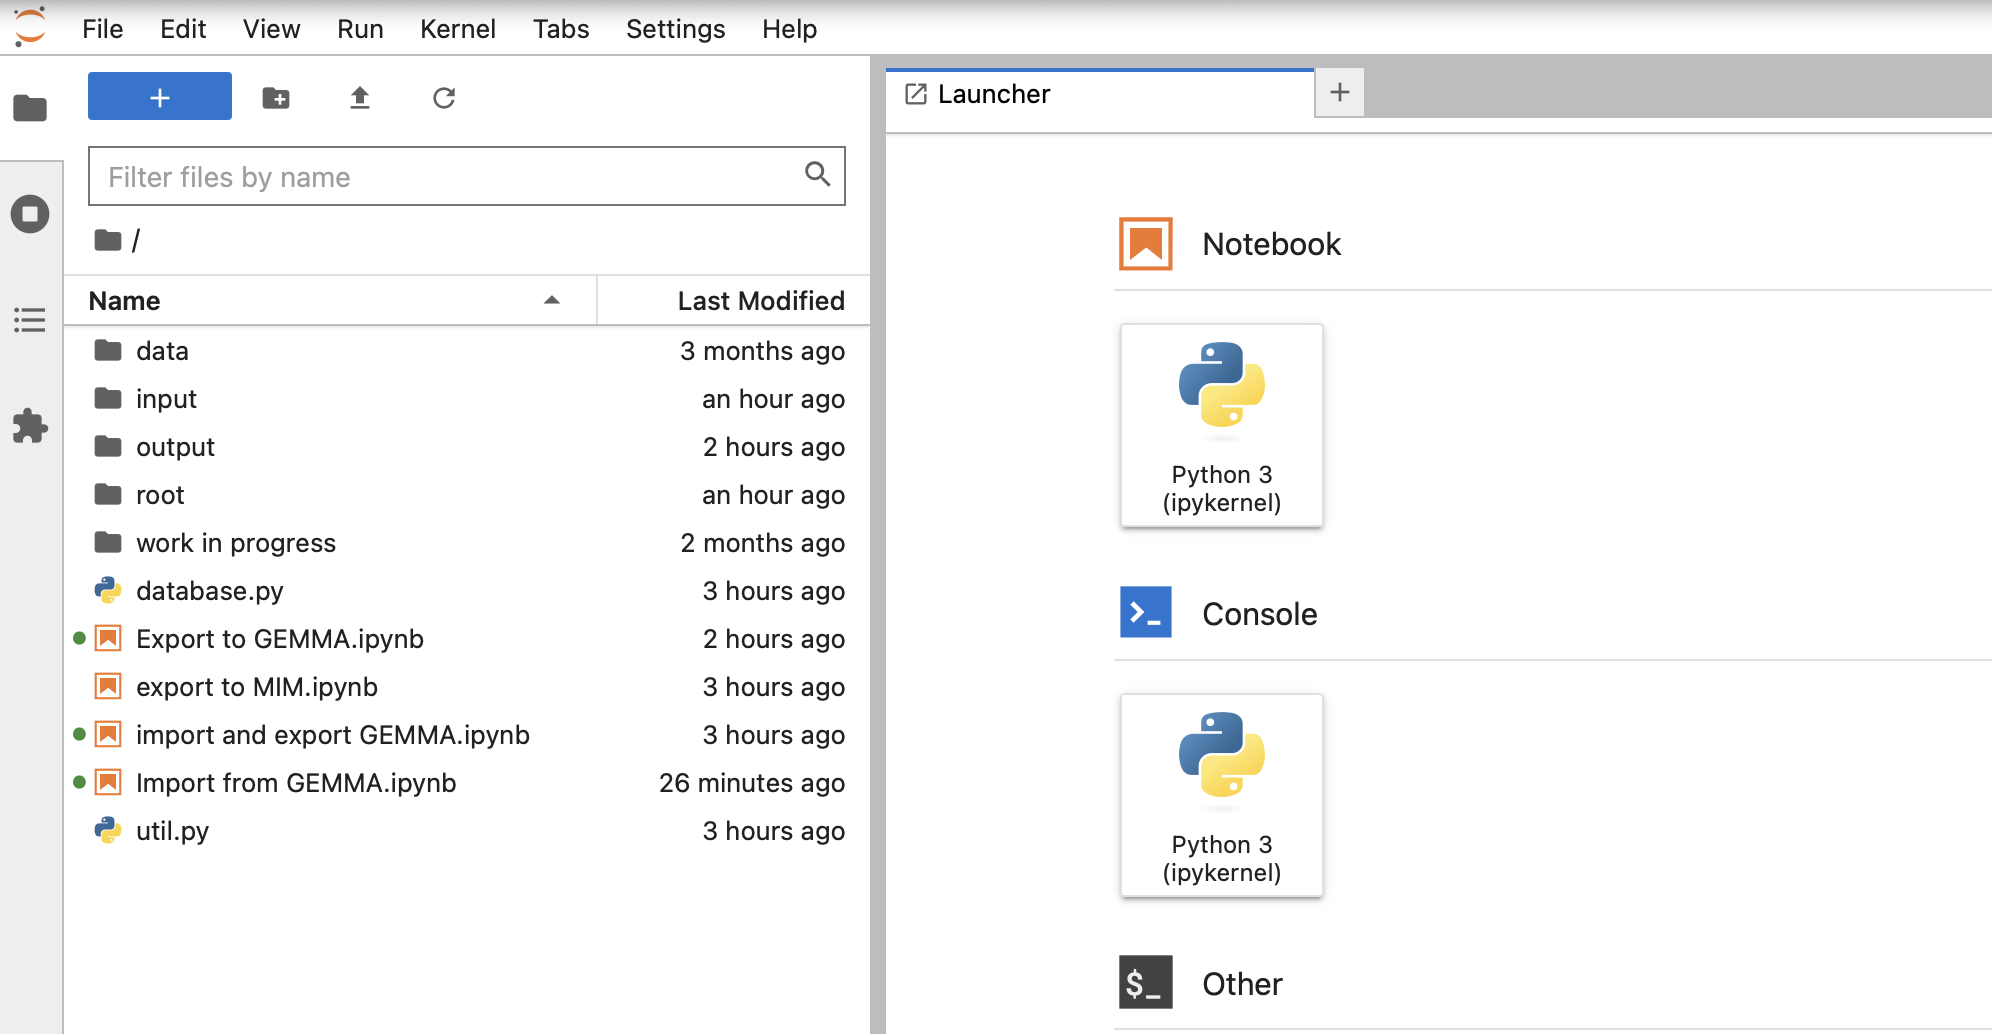This screenshot has height=1034, width=1992.
Task: Click the blue New Launcher plus button
Action: click(160, 97)
